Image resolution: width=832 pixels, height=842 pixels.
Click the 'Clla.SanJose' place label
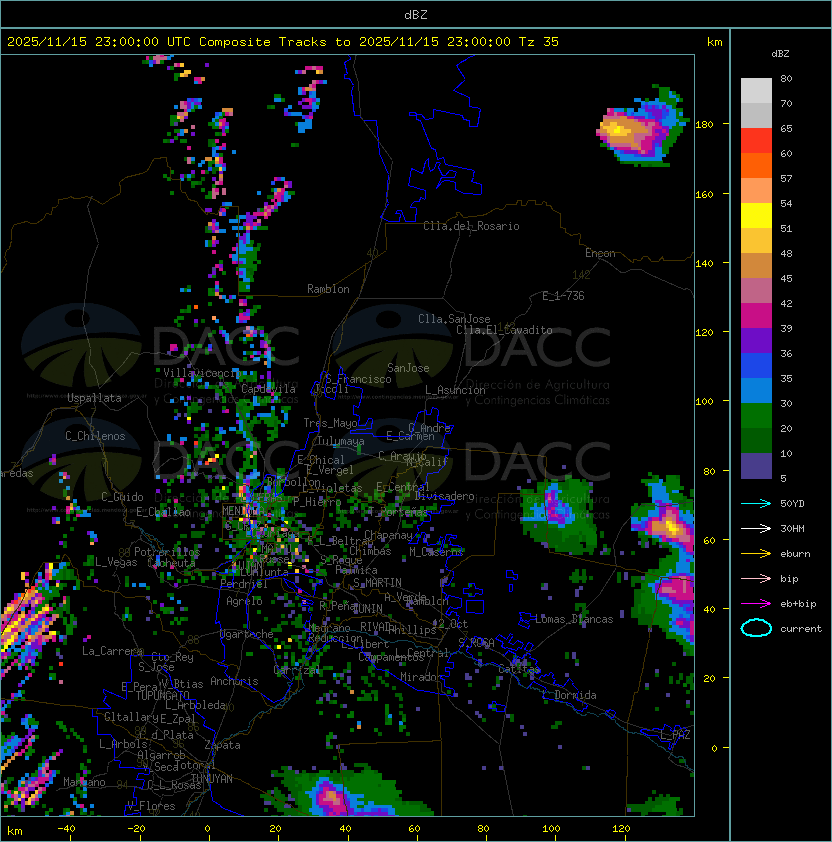click(454, 319)
